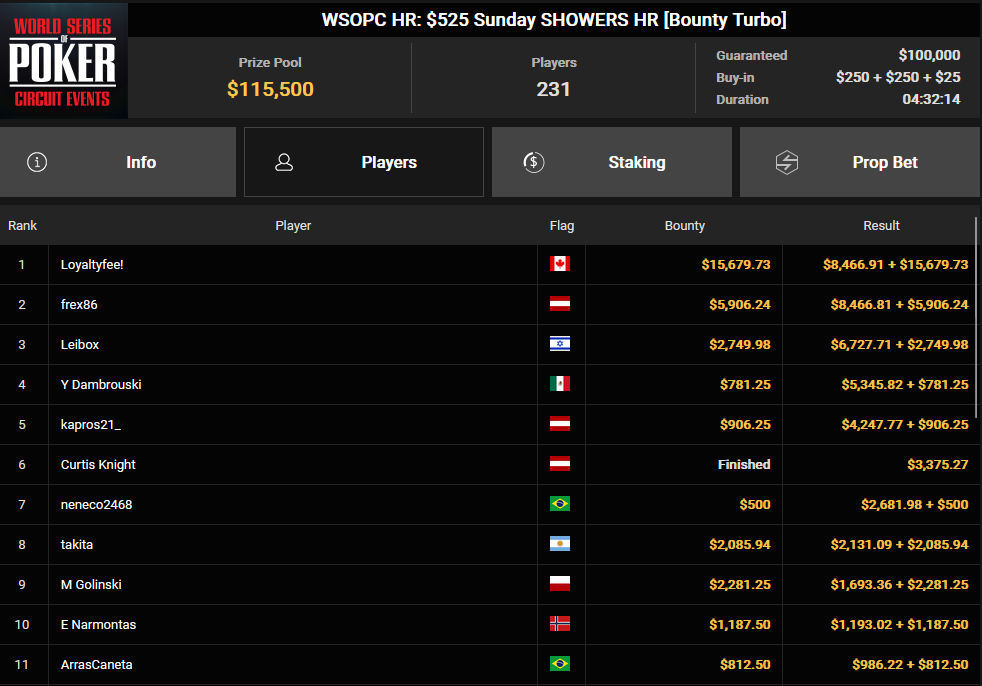Screen dimensions: 982x686
Task: Click Argentina flag in takita row
Action: 559,544
